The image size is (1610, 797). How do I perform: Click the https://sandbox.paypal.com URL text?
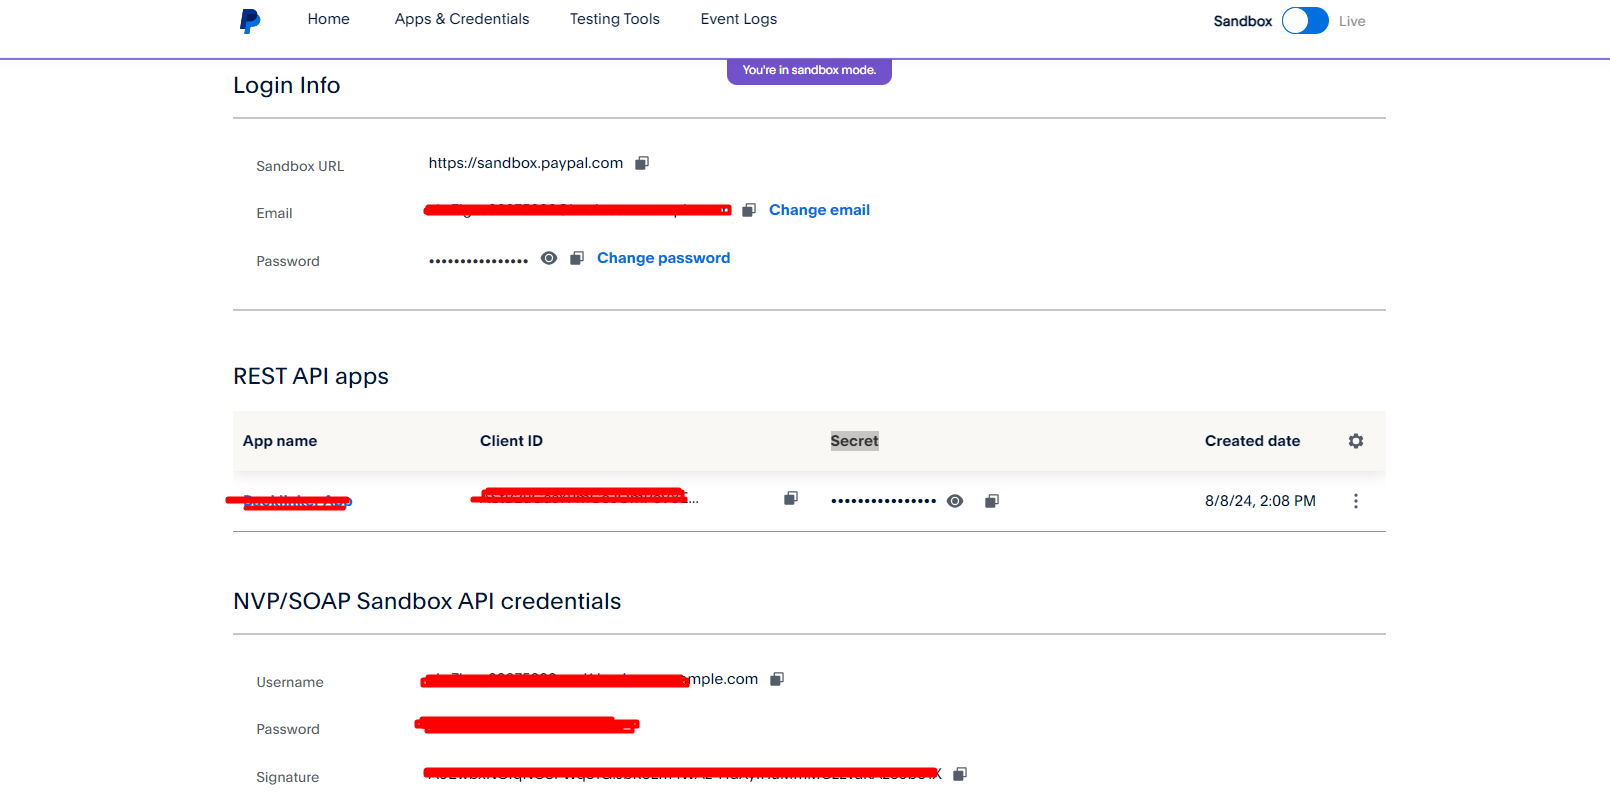coord(526,163)
